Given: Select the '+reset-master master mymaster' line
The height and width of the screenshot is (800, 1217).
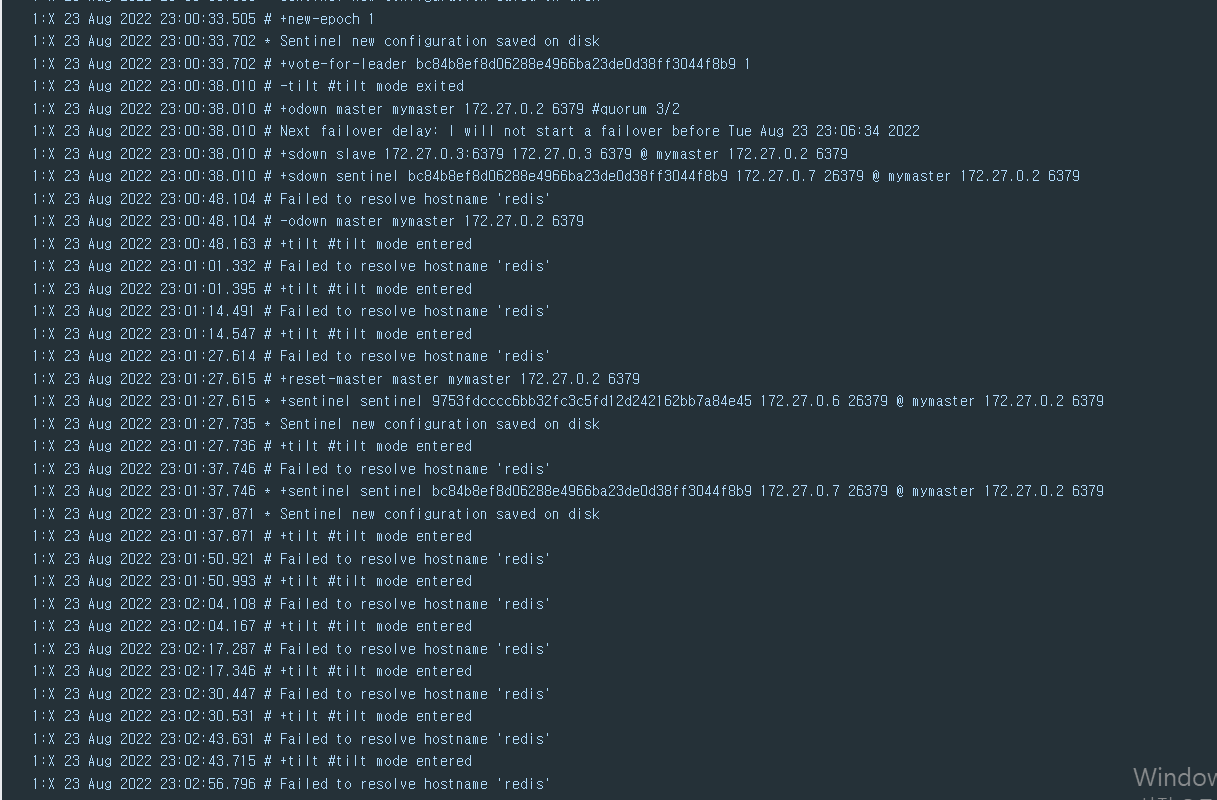Looking at the screenshot, I should coord(459,379).
